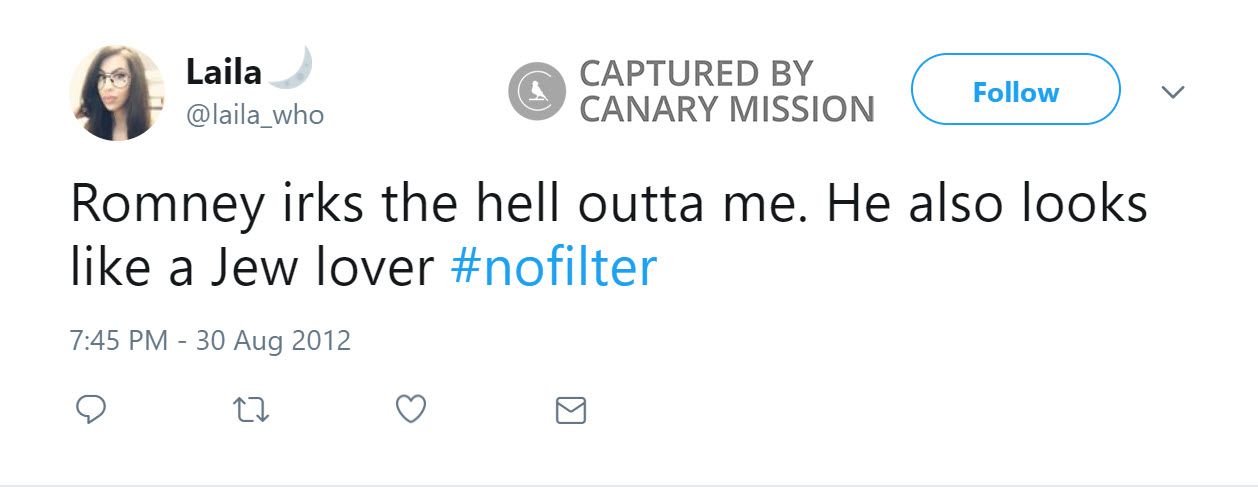The image size is (1258, 487).
Task: Click the CAPTURED BY watermark text
Action: point(695,74)
